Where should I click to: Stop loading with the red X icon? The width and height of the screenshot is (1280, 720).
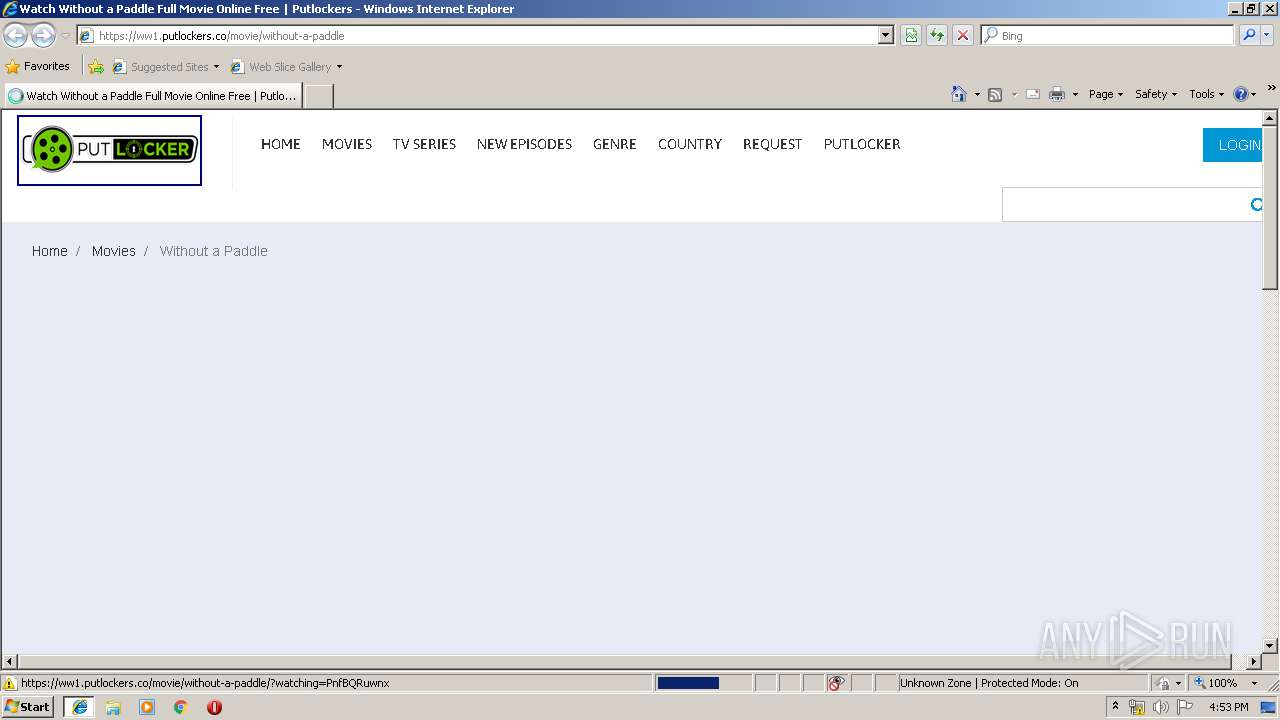pyautogui.click(x=963, y=35)
